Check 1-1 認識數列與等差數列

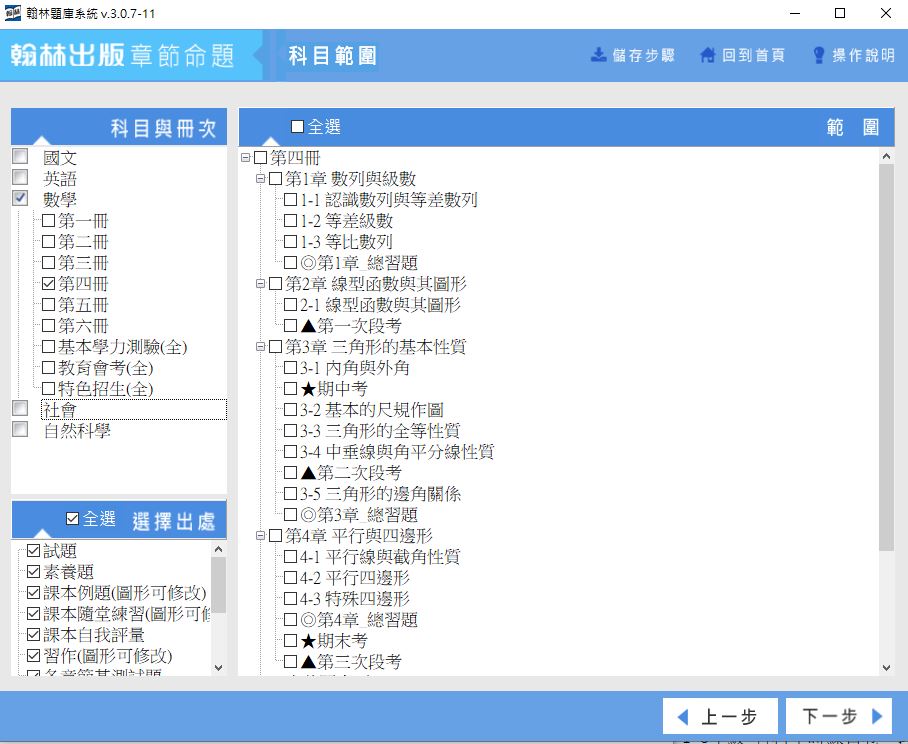(x=291, y=200)
